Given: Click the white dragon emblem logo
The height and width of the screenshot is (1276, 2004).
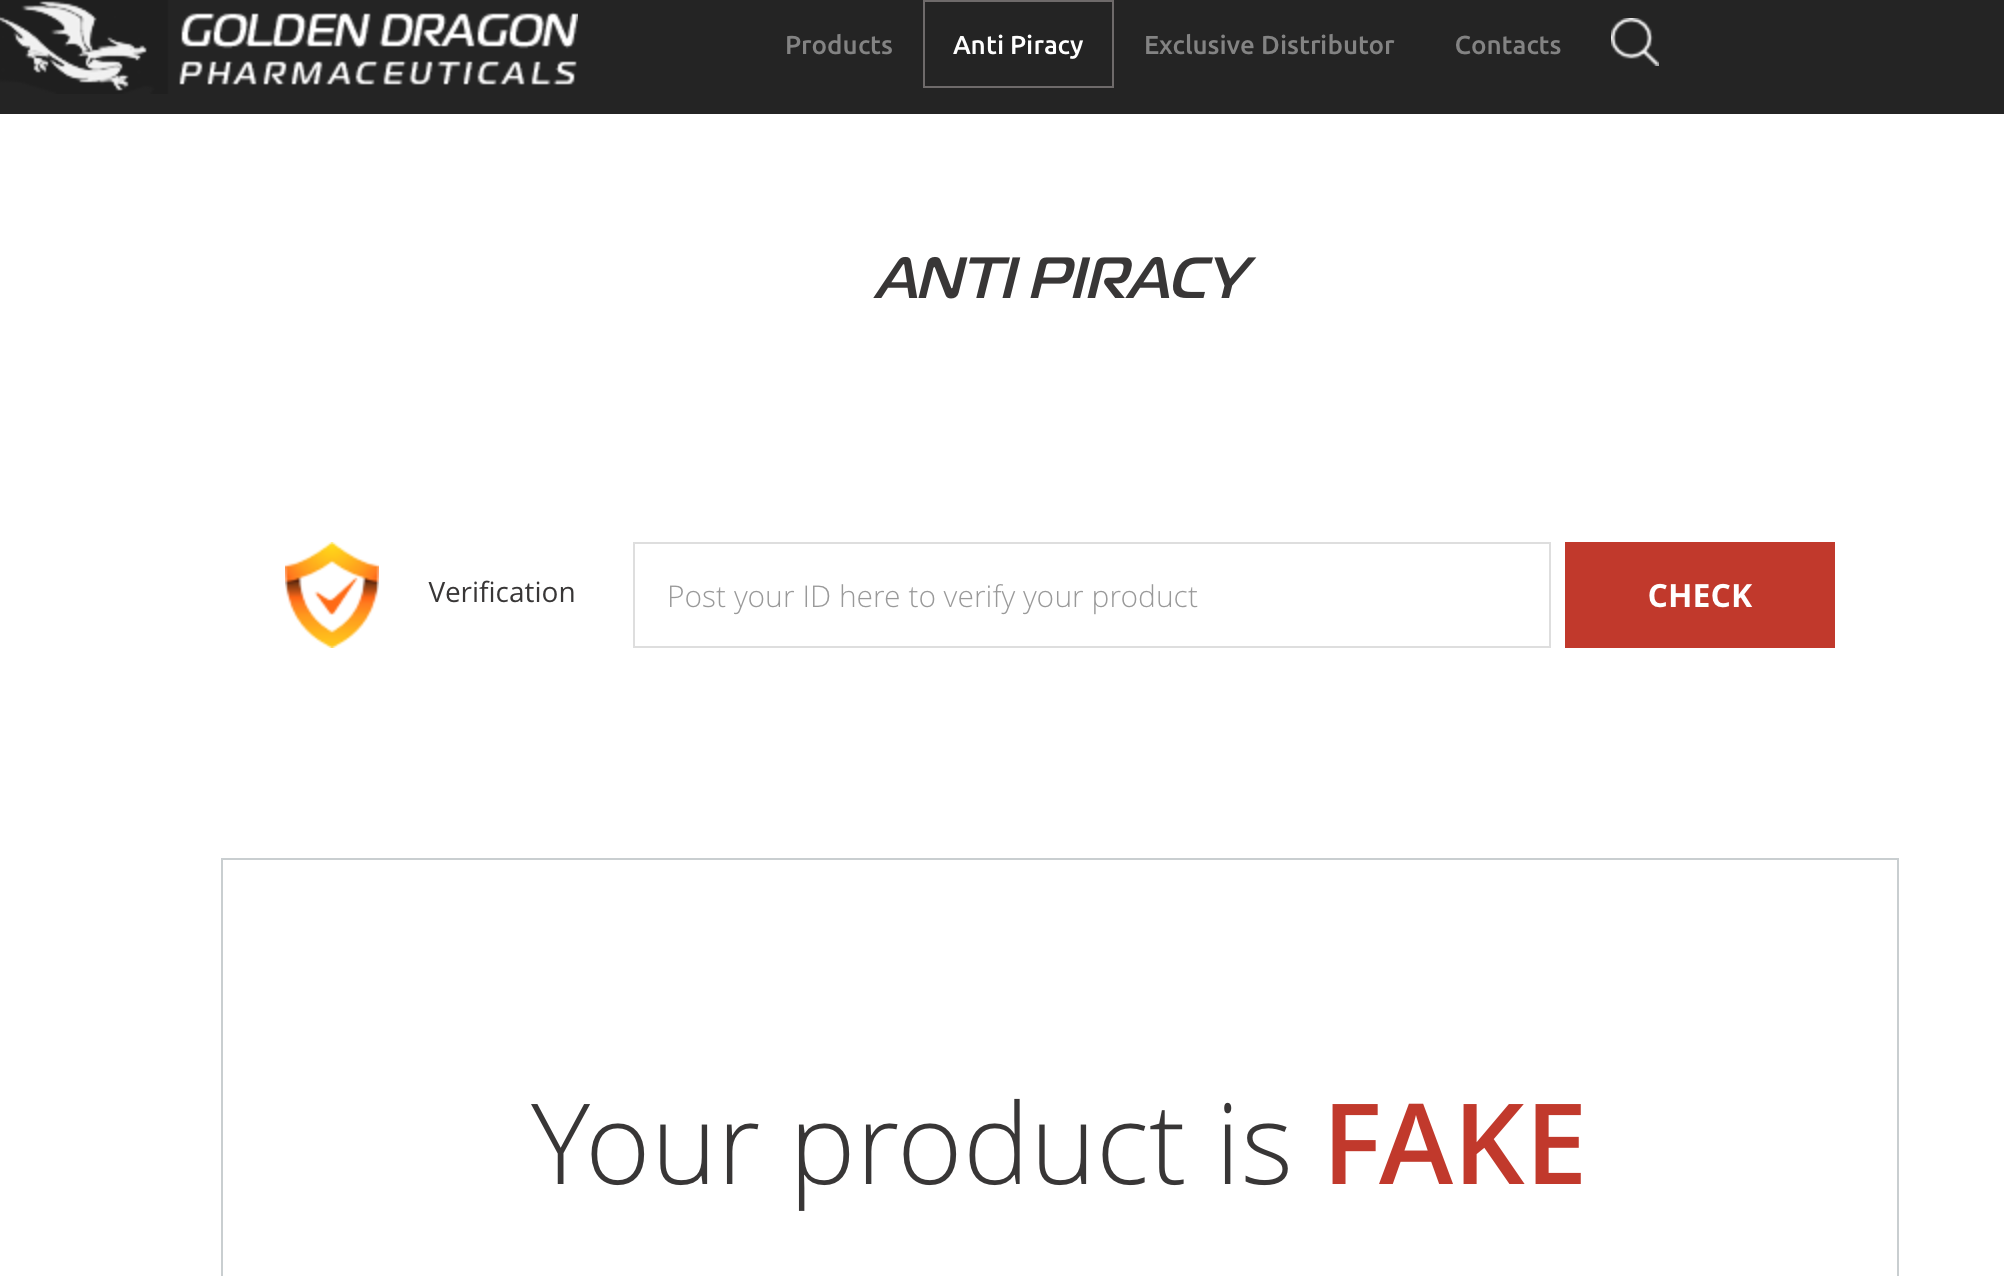Looking at the screenshot, I should (74, 46).
